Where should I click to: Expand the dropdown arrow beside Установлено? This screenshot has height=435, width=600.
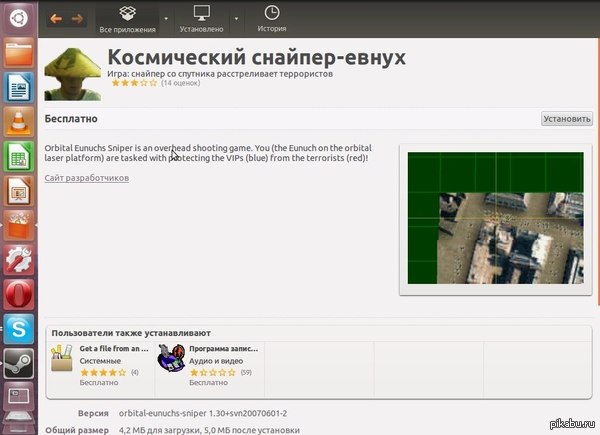236,18
